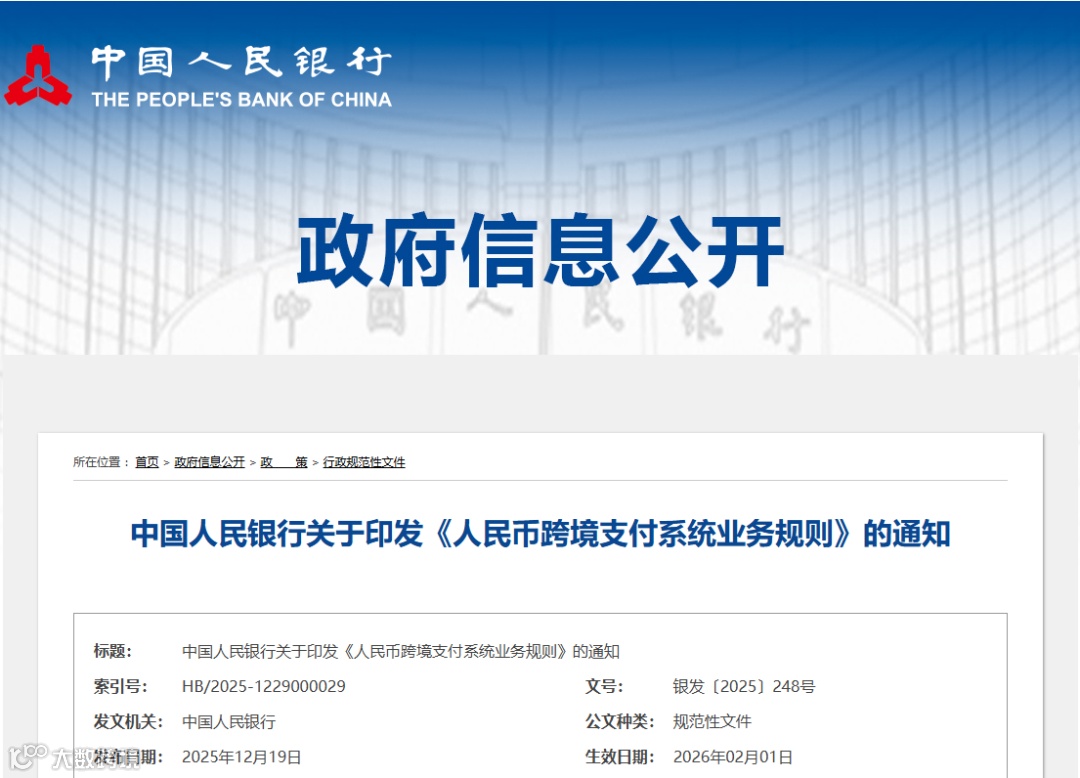Screen dimensions: 1080x778
Task: Click THE PEOPLE'S BANK OF CHINA text
Action: 241,100
